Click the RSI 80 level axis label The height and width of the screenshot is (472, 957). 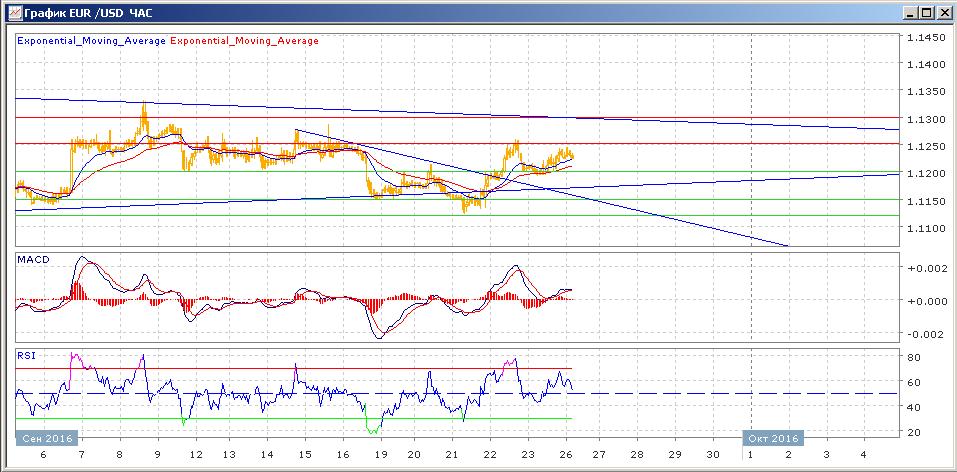coord(914,357)
